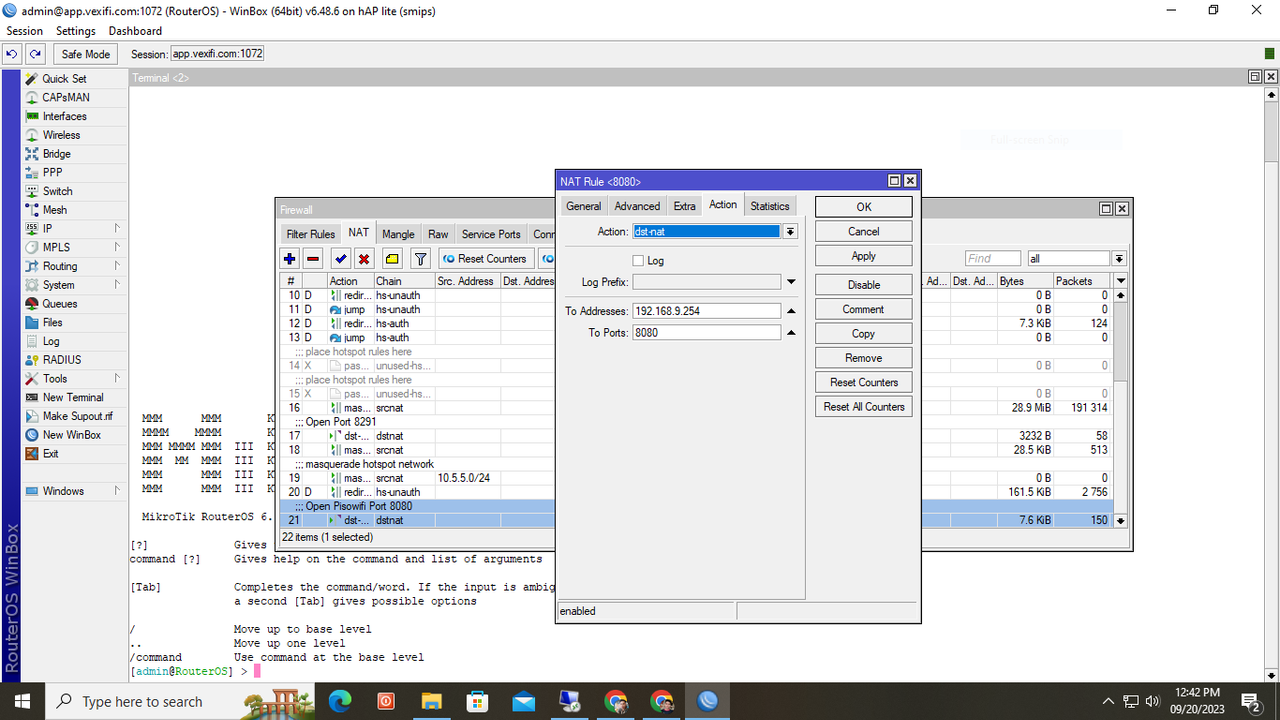Open Mesh from the sidebar
Viewport: 1280px width, 720px height.
point(55,210)
